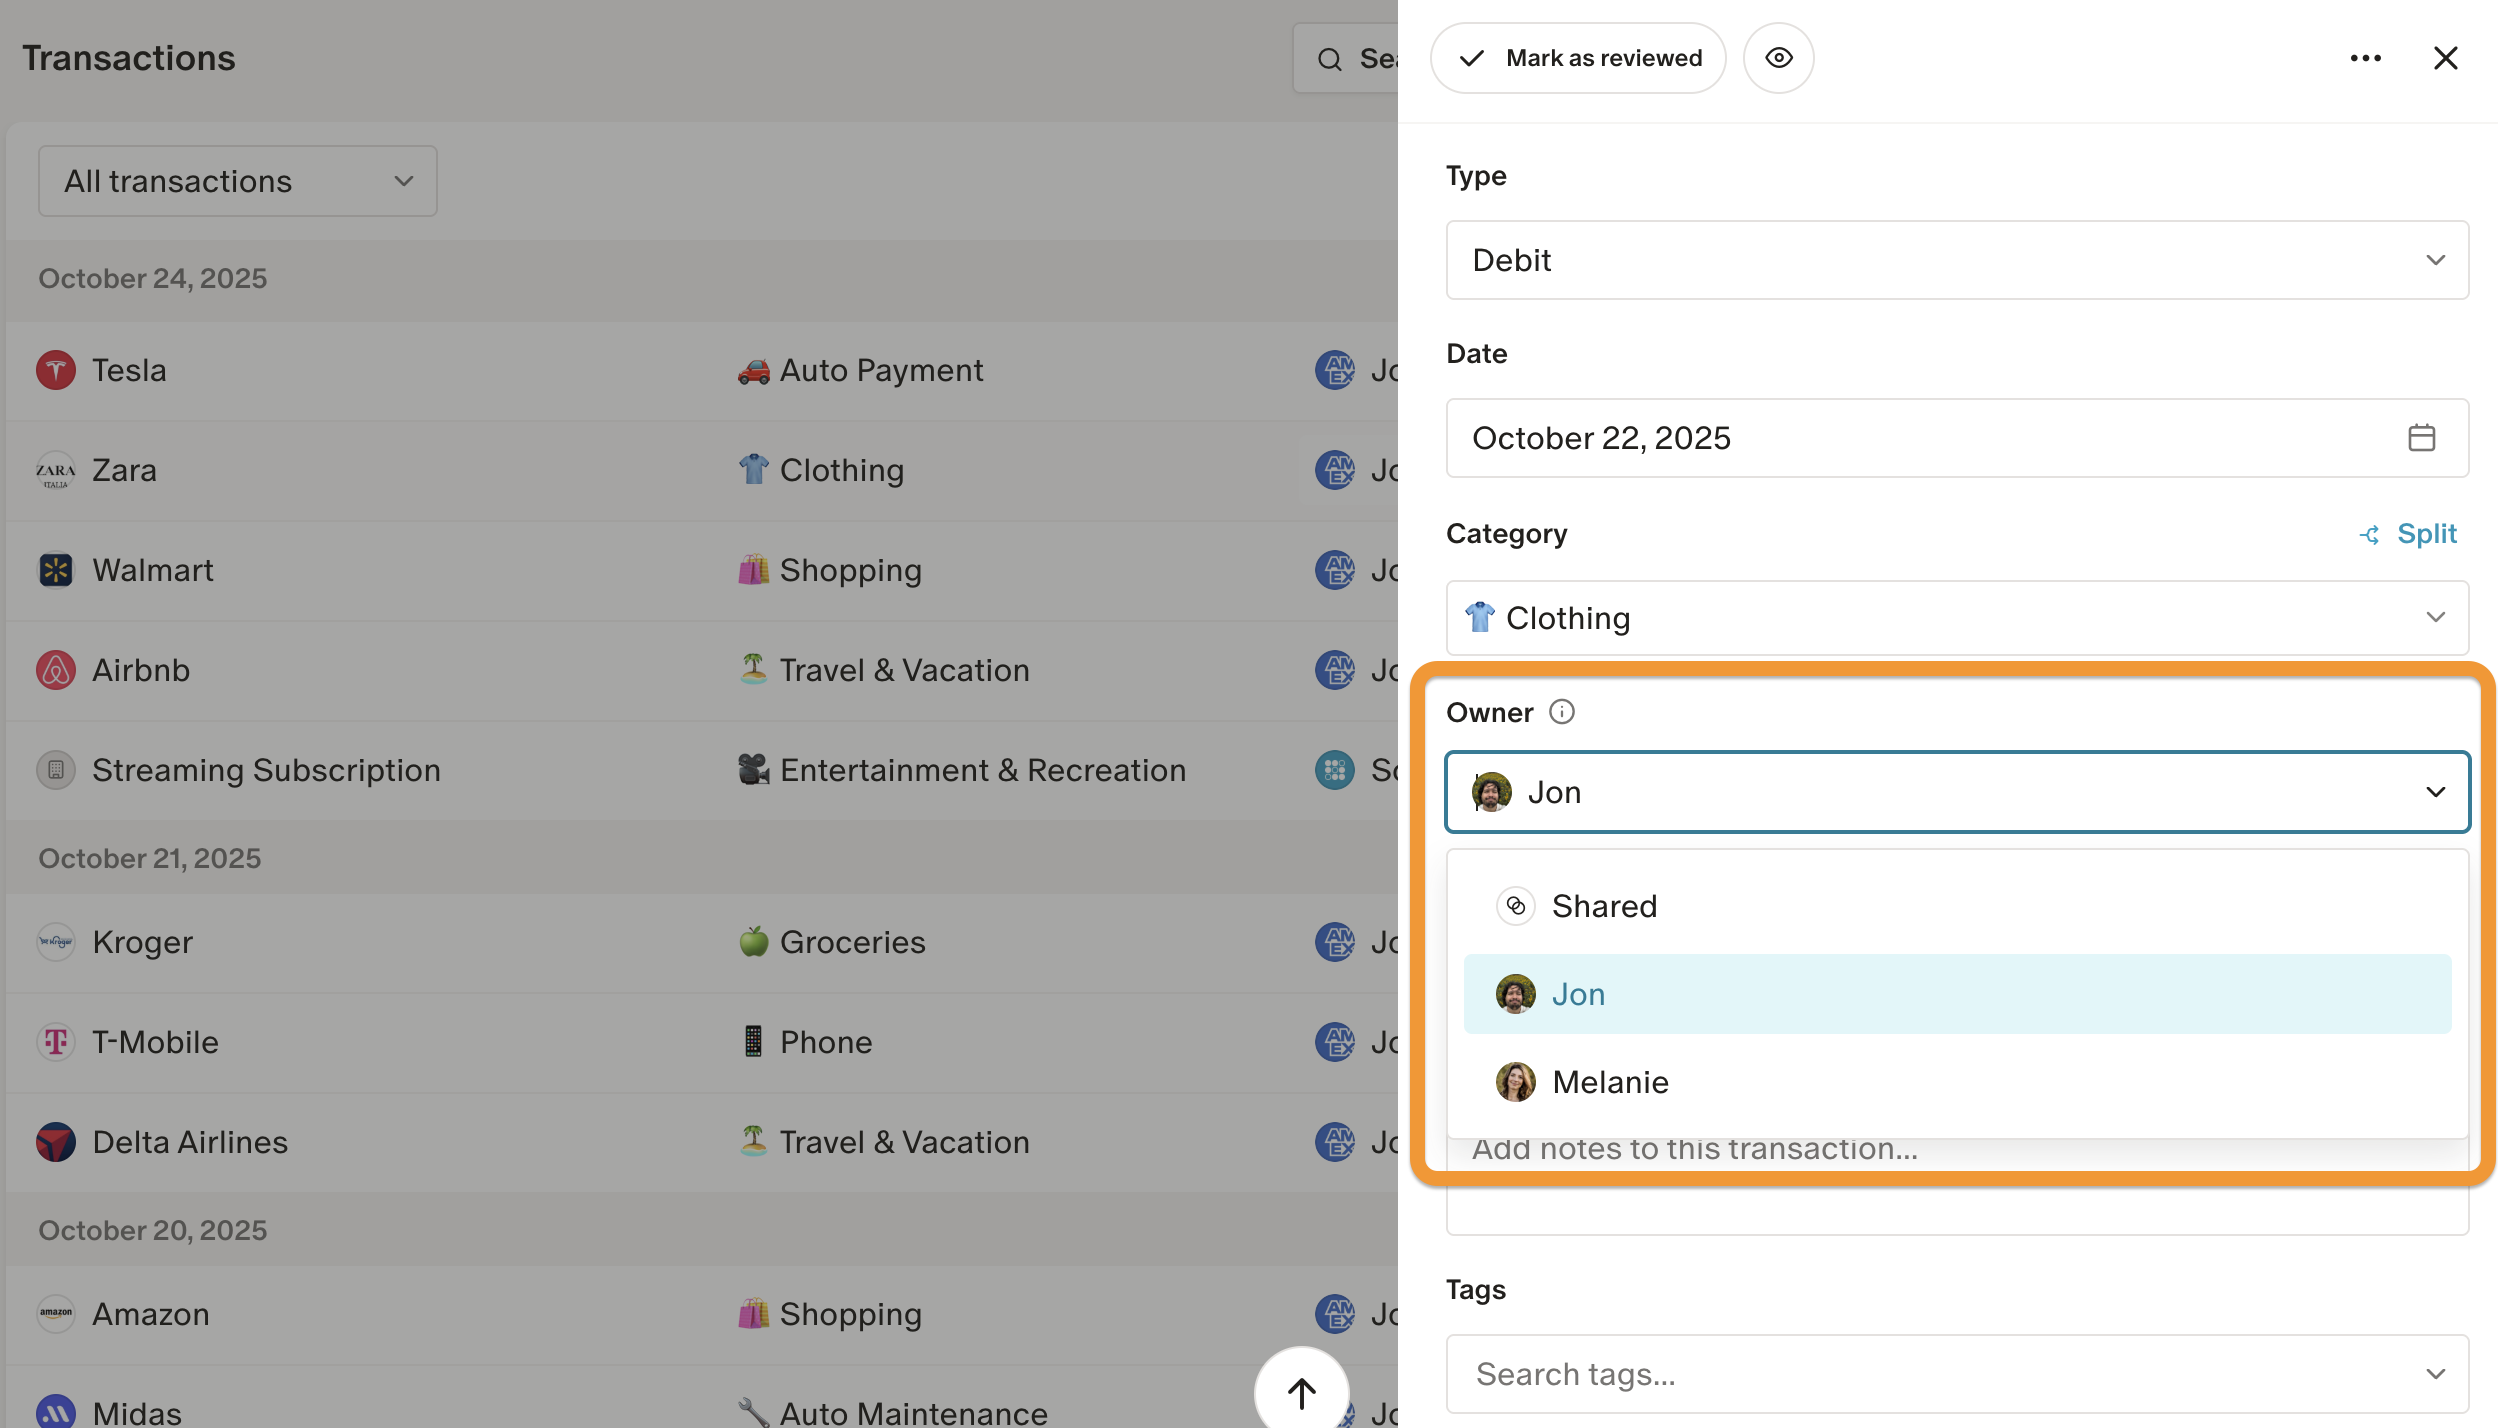Open the three-dots more options menu
This screenshot has height=1428, width=2498.
[x=2365, y=58]
